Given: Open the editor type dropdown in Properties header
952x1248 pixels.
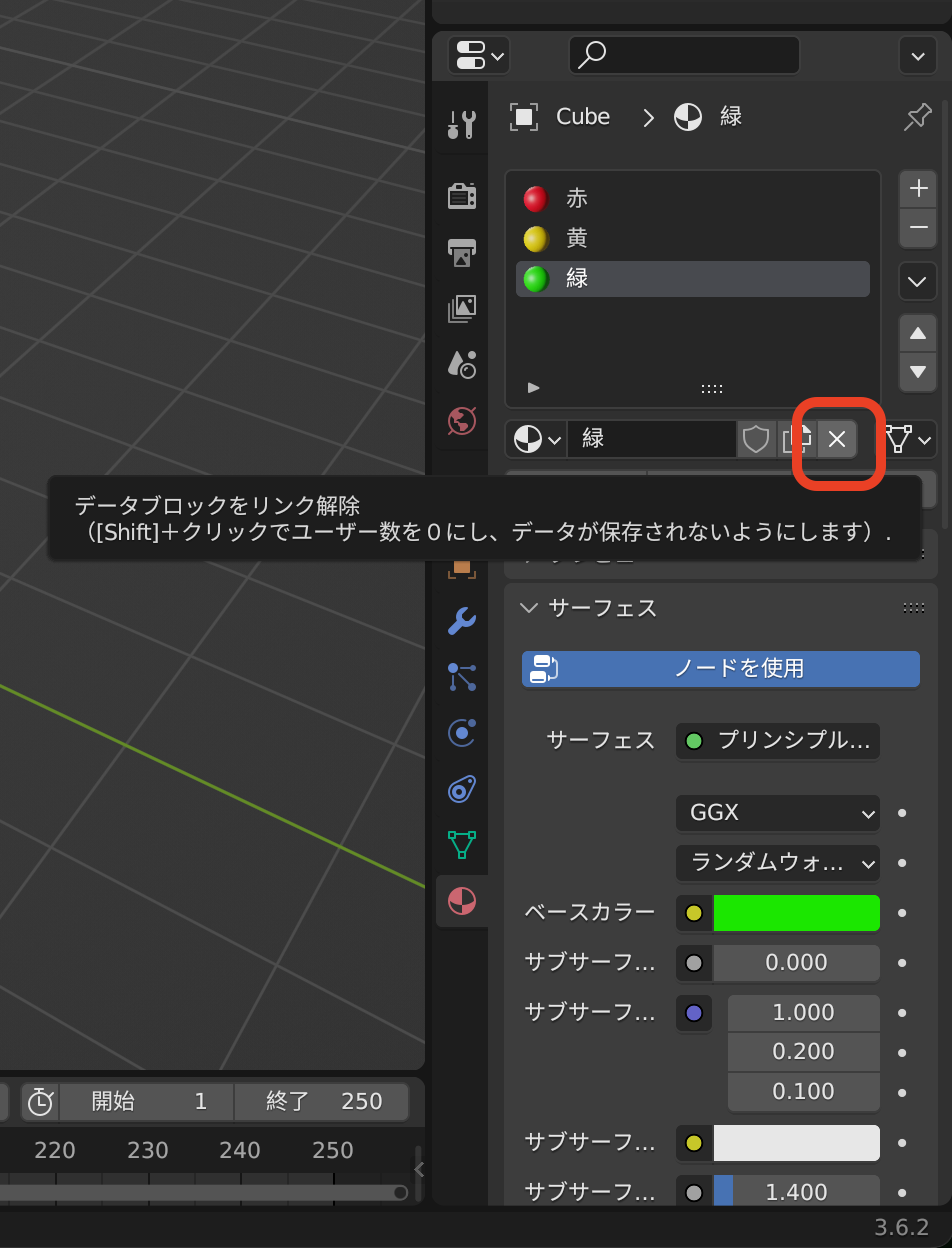Looking at the screenshot, I should [479, 55].
